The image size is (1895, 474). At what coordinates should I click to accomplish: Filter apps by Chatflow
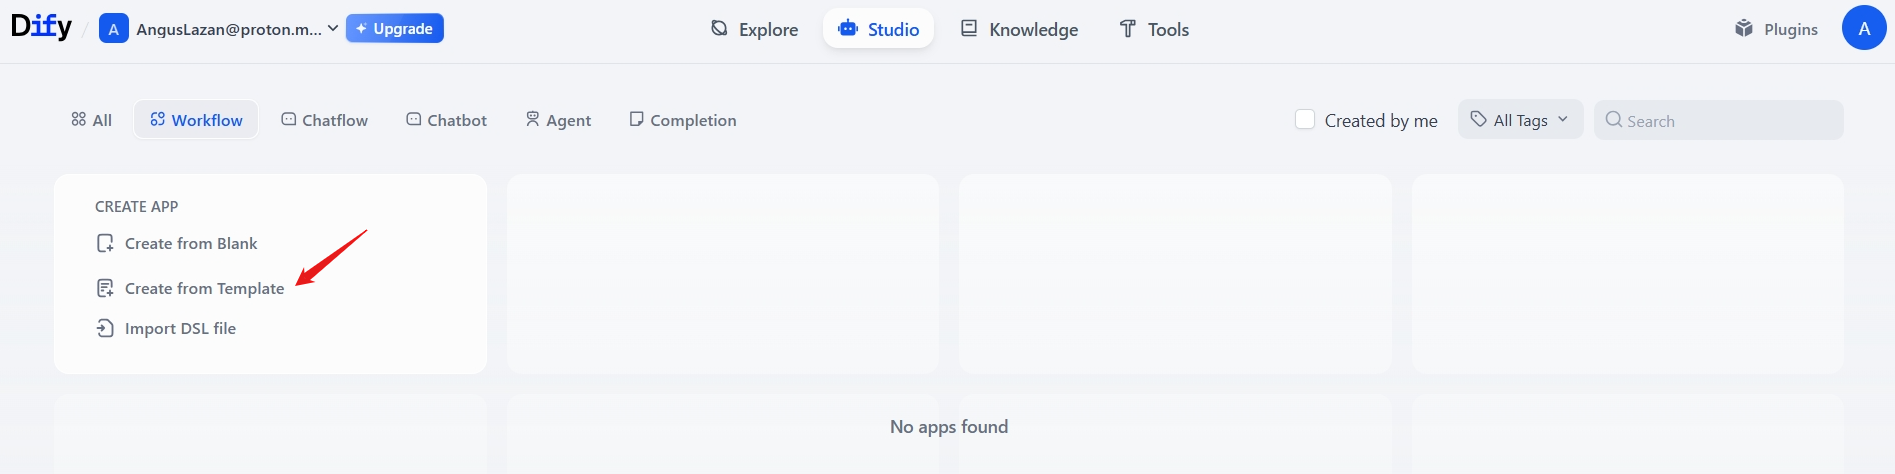(324, 120)
